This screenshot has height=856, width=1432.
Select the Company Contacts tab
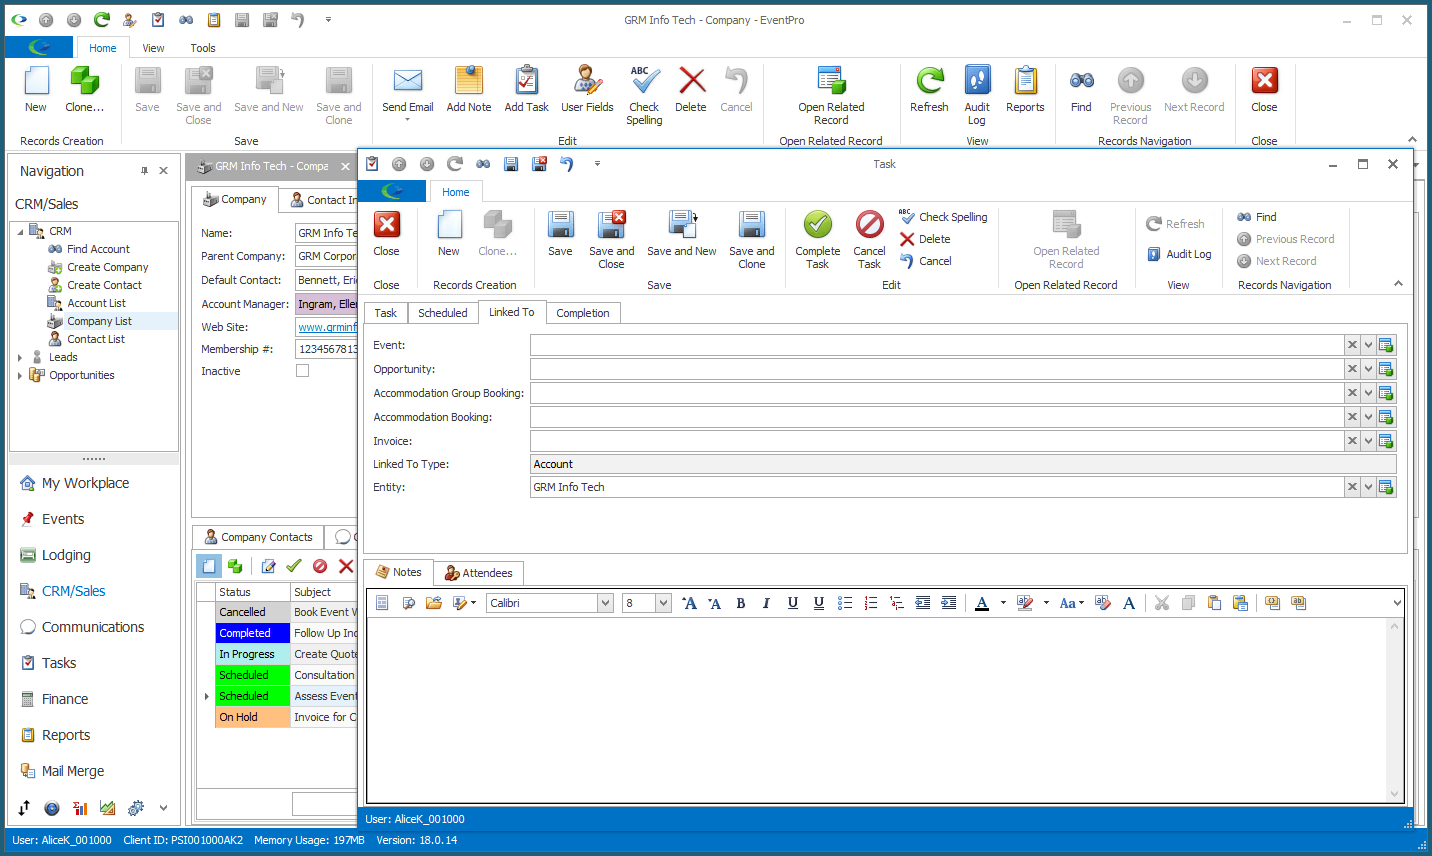[258, 537]
